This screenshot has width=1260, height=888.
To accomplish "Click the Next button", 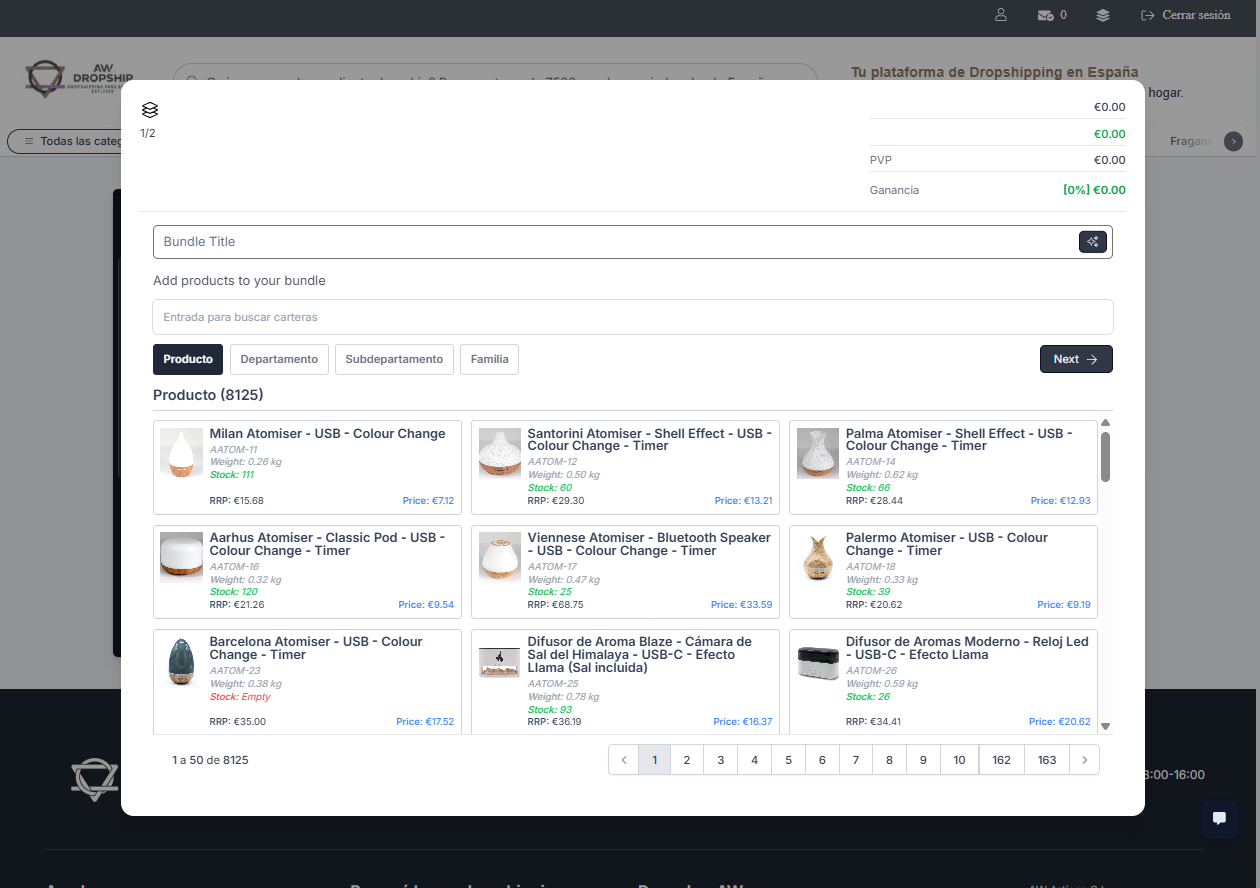I will point(1076,359).
